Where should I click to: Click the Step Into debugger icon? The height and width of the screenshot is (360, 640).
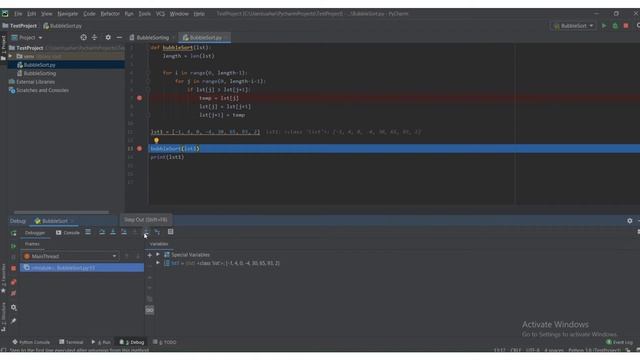[113, 232]
